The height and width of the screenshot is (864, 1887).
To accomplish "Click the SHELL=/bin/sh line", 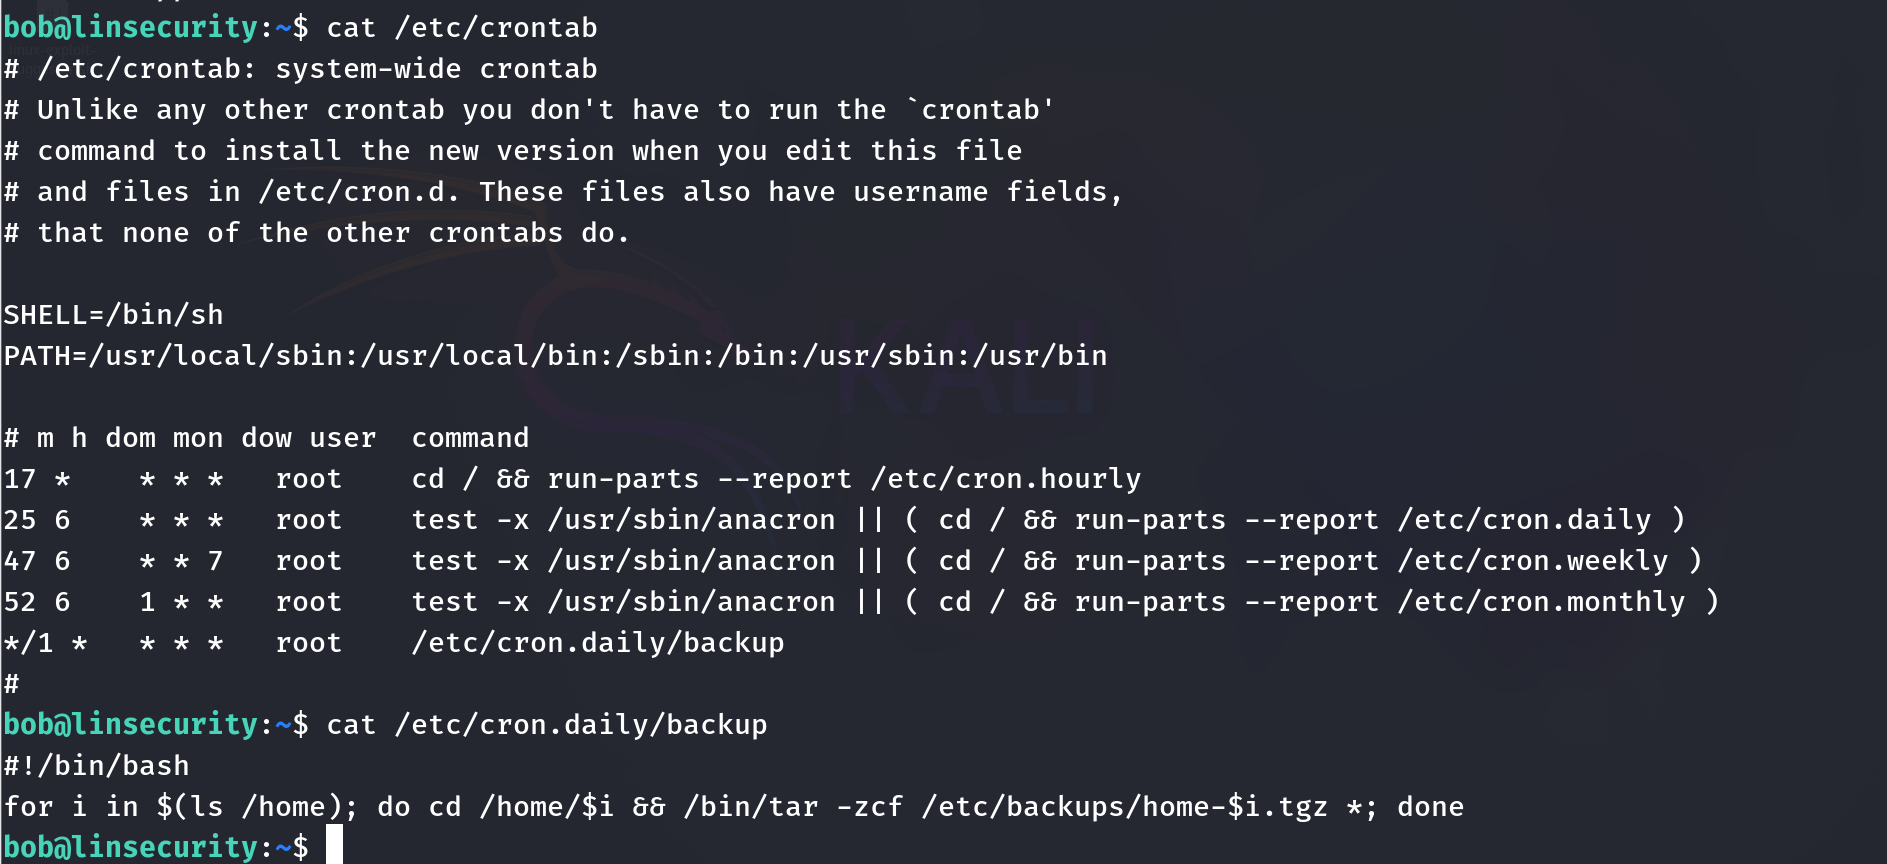I will pos(113,315).
